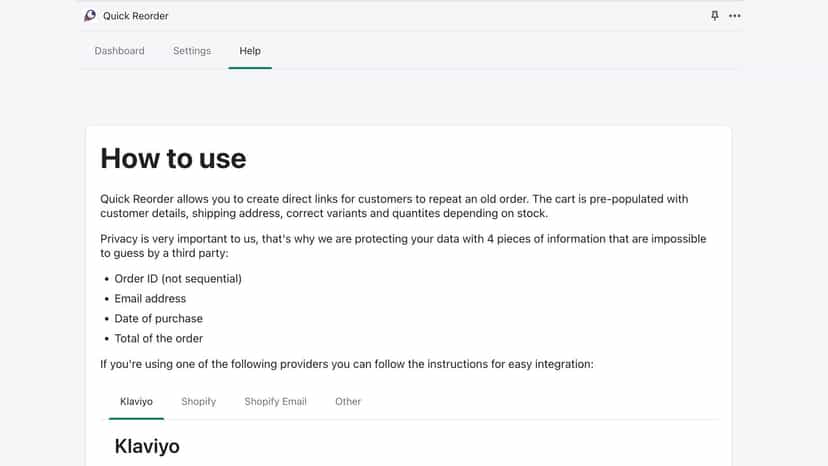Screen dimensions: 828x466
Task: Select the Help tab
Action: coord(250,51)
